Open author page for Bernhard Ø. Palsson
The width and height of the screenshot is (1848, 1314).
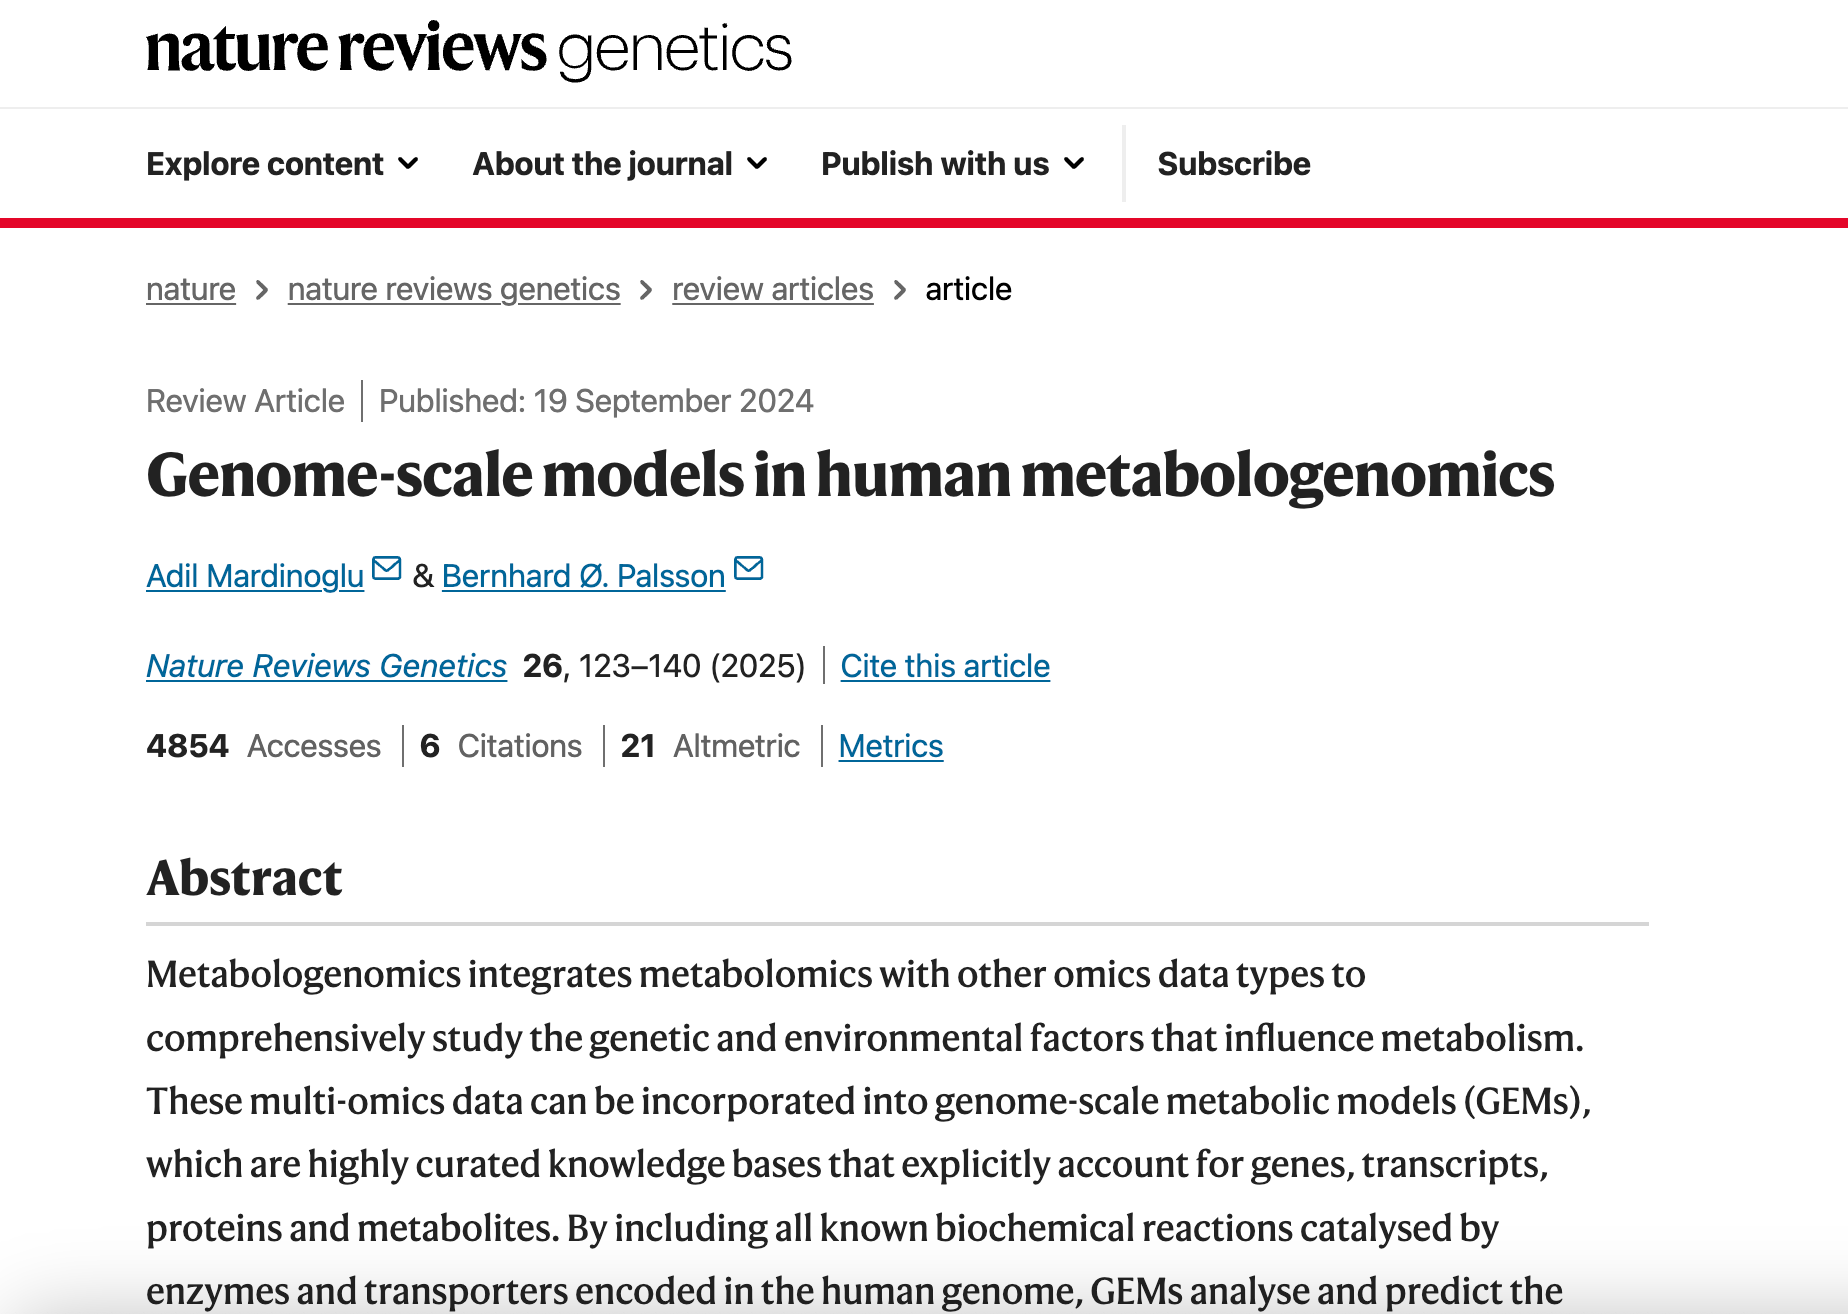point(583,577)
